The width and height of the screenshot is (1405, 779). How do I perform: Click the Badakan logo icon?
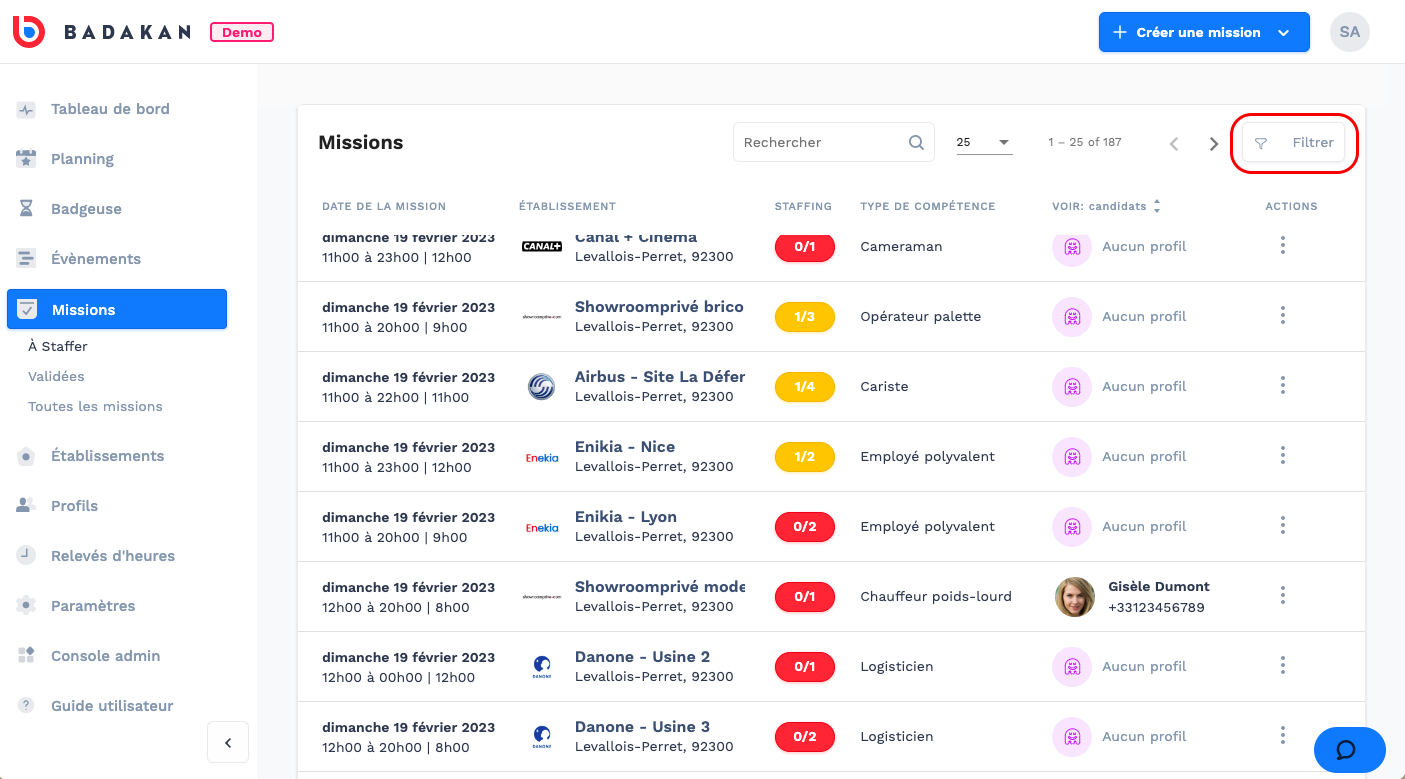tap(29, 32)
